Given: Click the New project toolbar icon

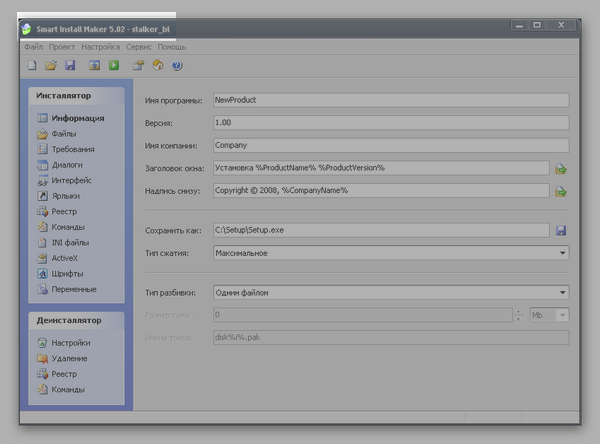Looking at the screenshot, I should 32,66.
